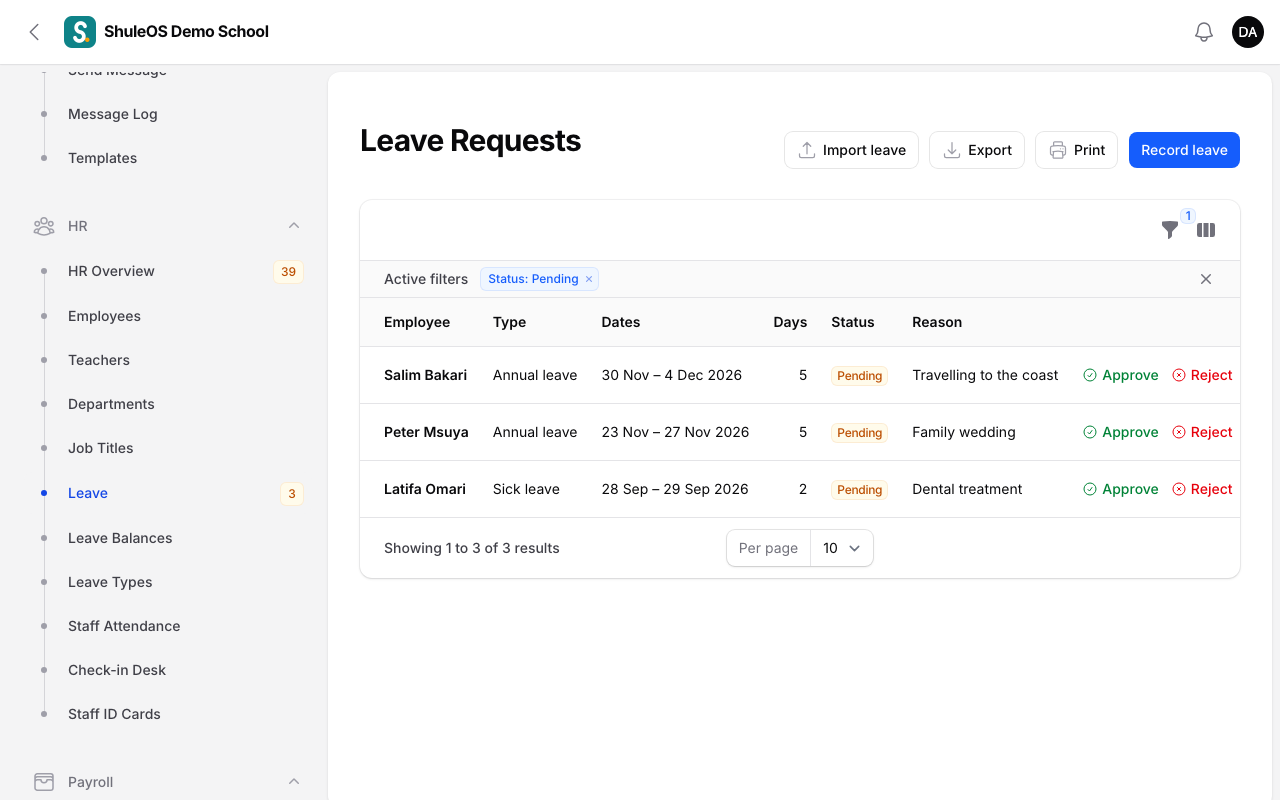Open Leave Types page
Viewport: 1280px width, 800px height.
pyautogui.click(x=110, y=582)
